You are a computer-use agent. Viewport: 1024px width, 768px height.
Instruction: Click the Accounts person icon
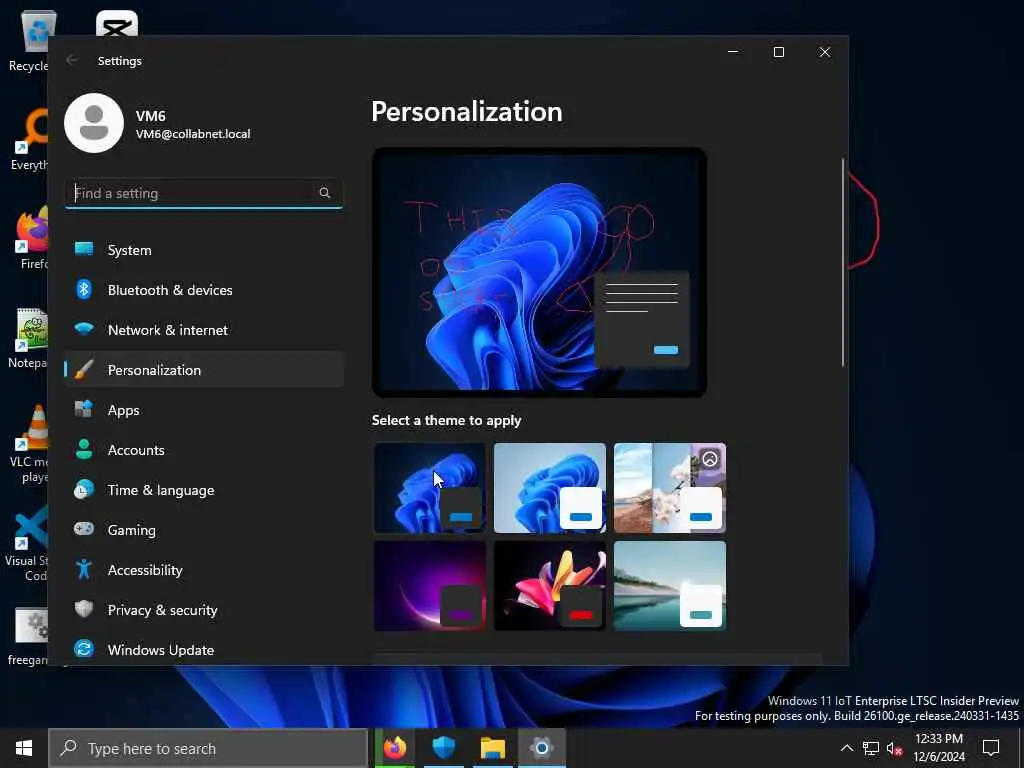84,449
